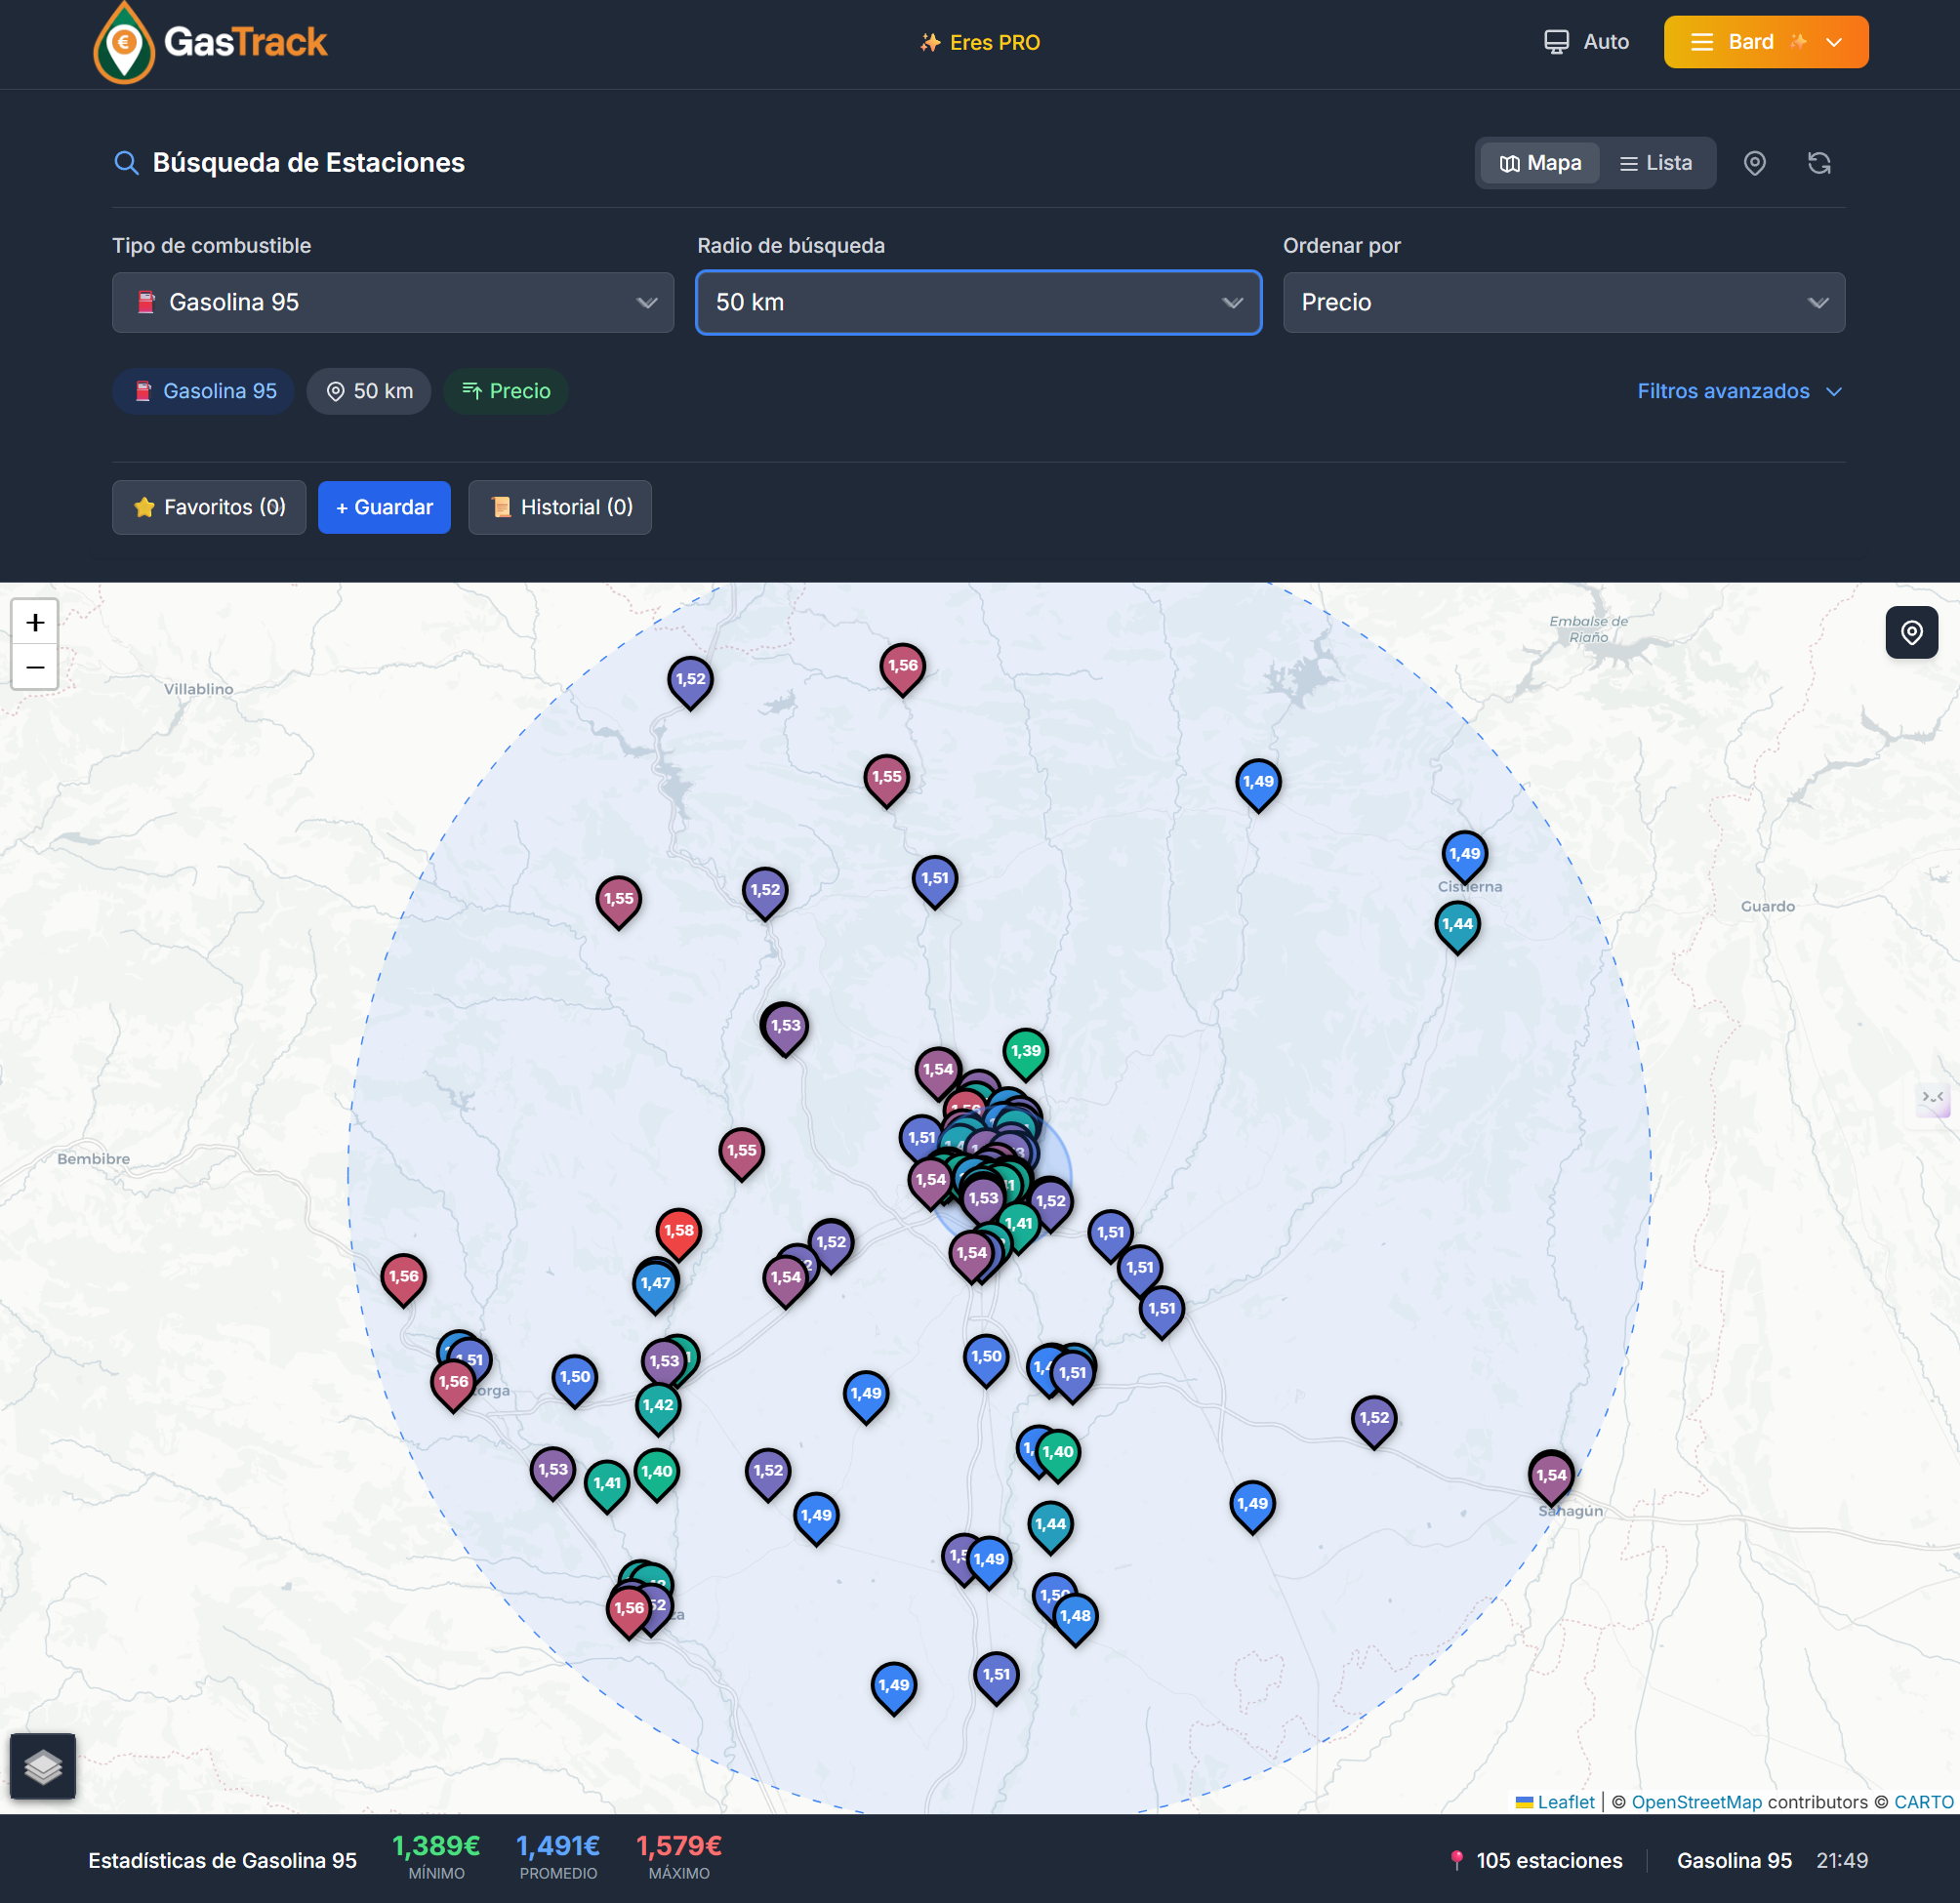Click the refresh stations icon
1960x1903 pixels.
click(1819, 163)
